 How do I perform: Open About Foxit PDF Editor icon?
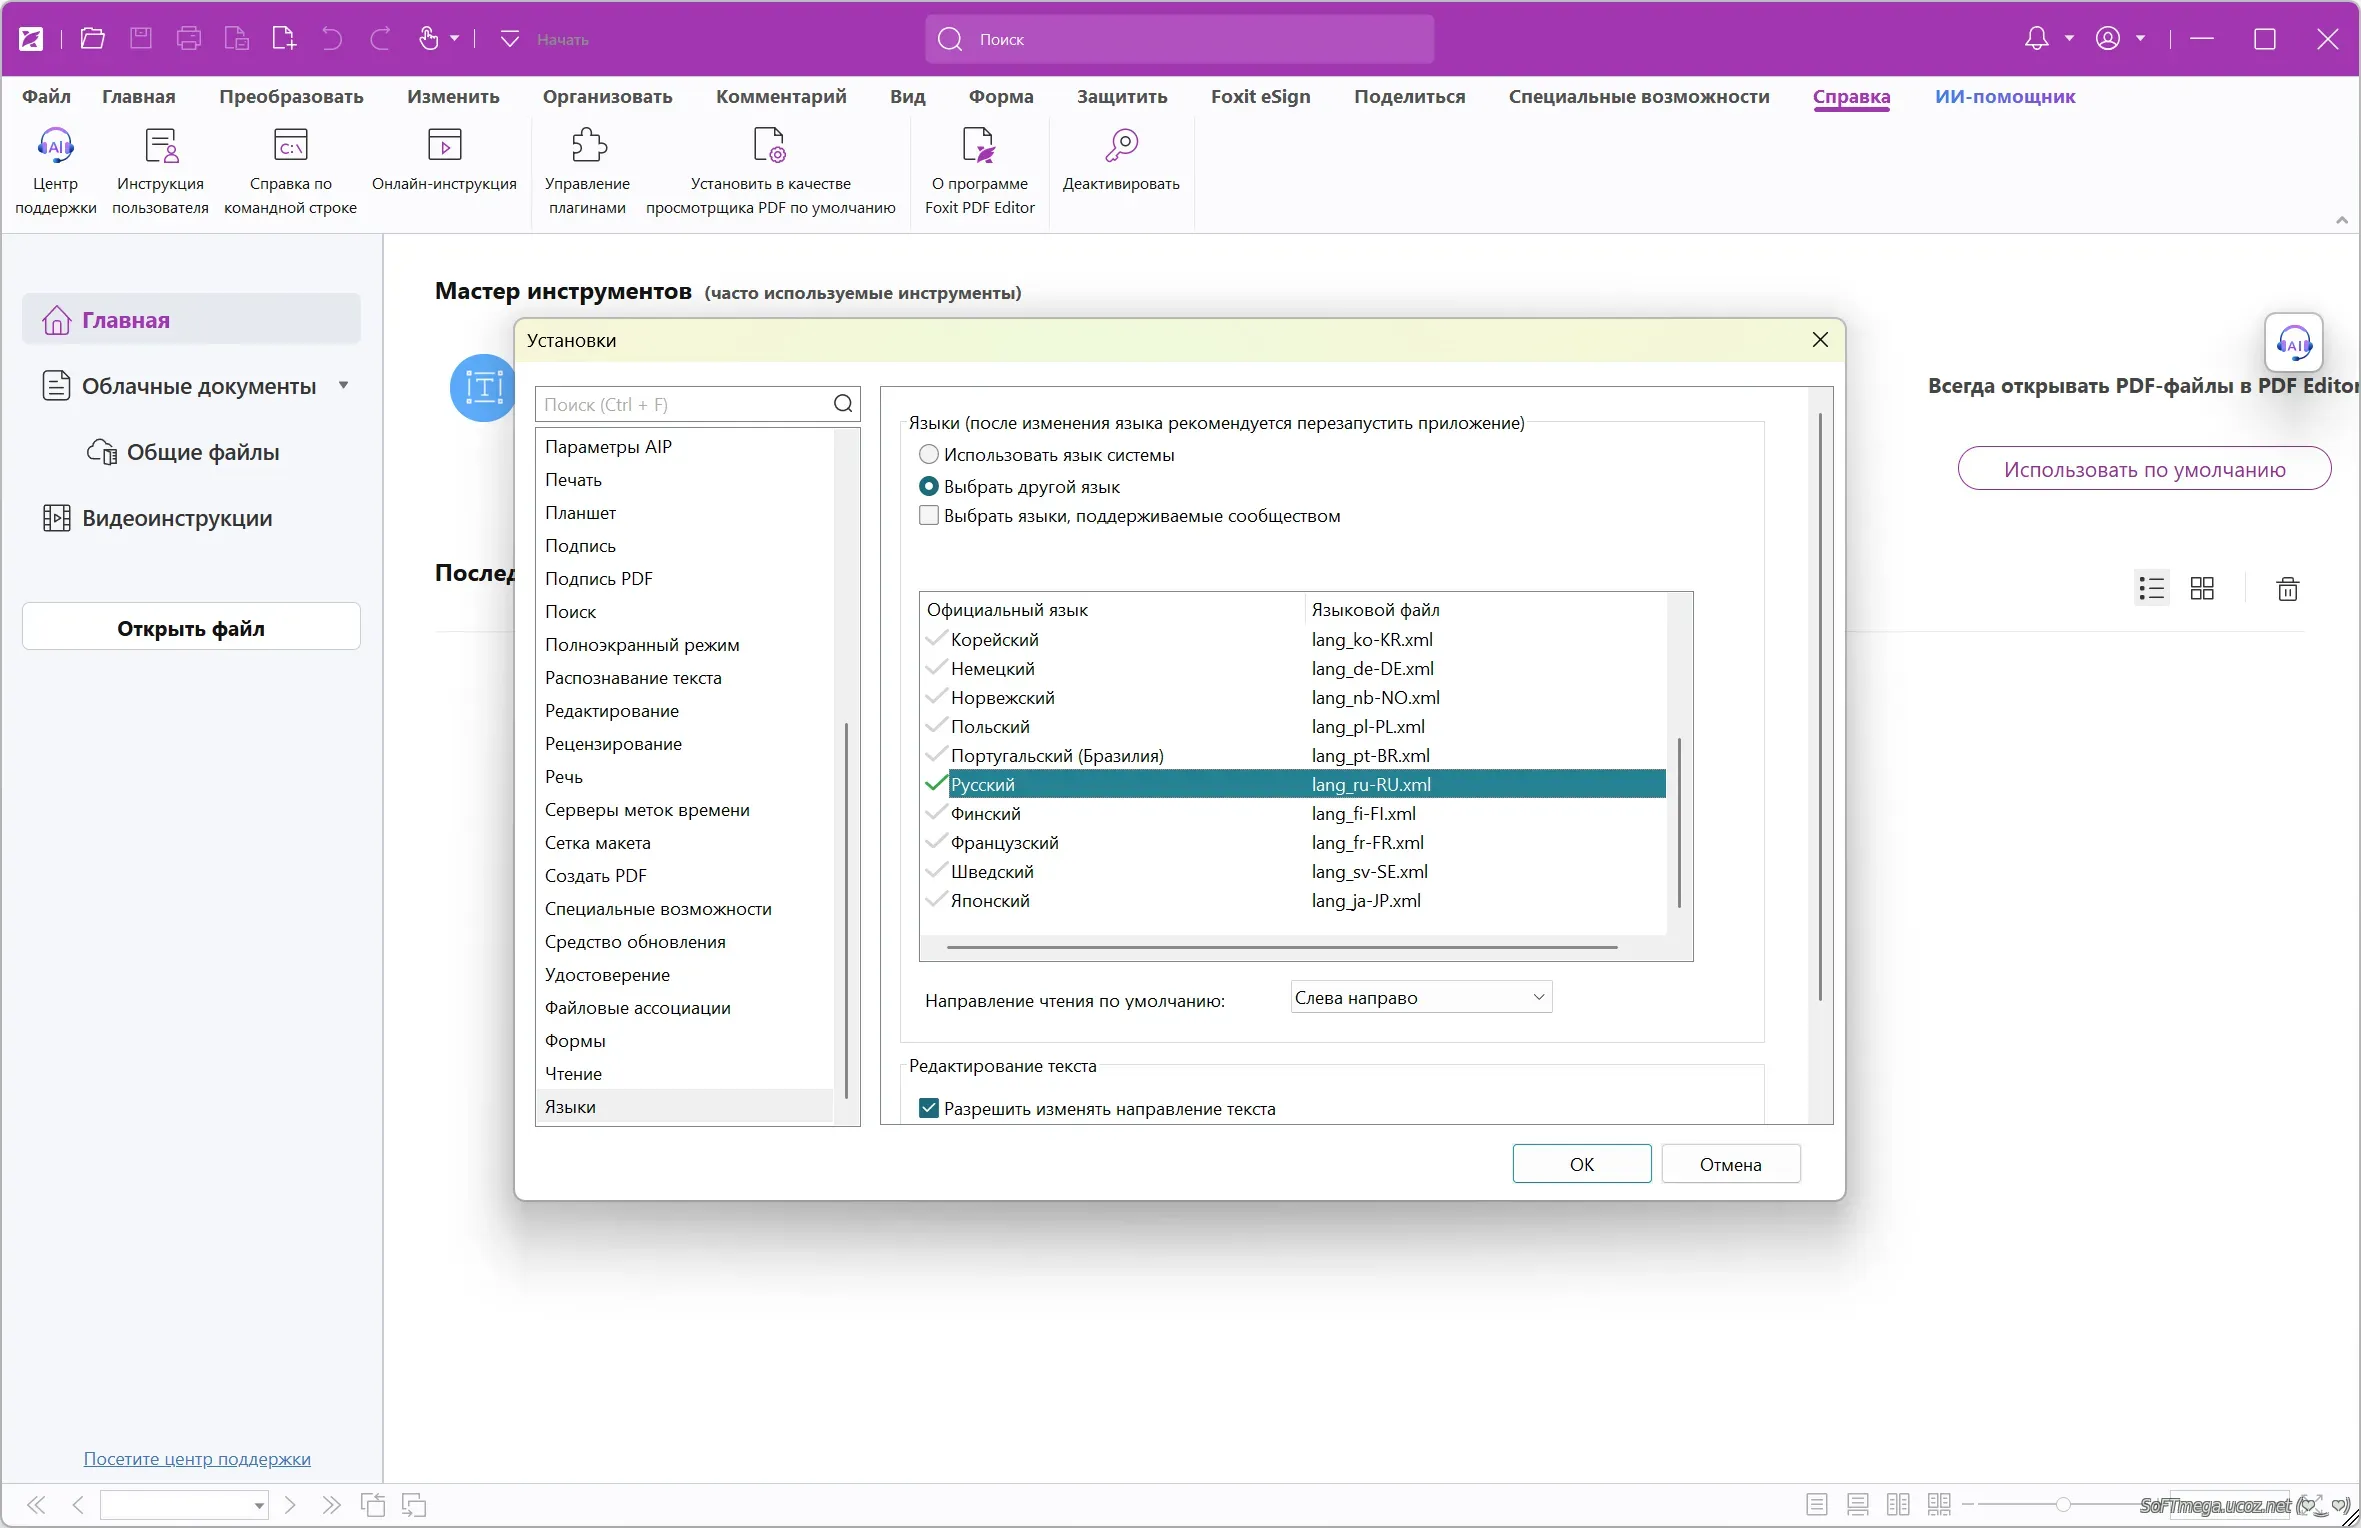click(979, 146)
